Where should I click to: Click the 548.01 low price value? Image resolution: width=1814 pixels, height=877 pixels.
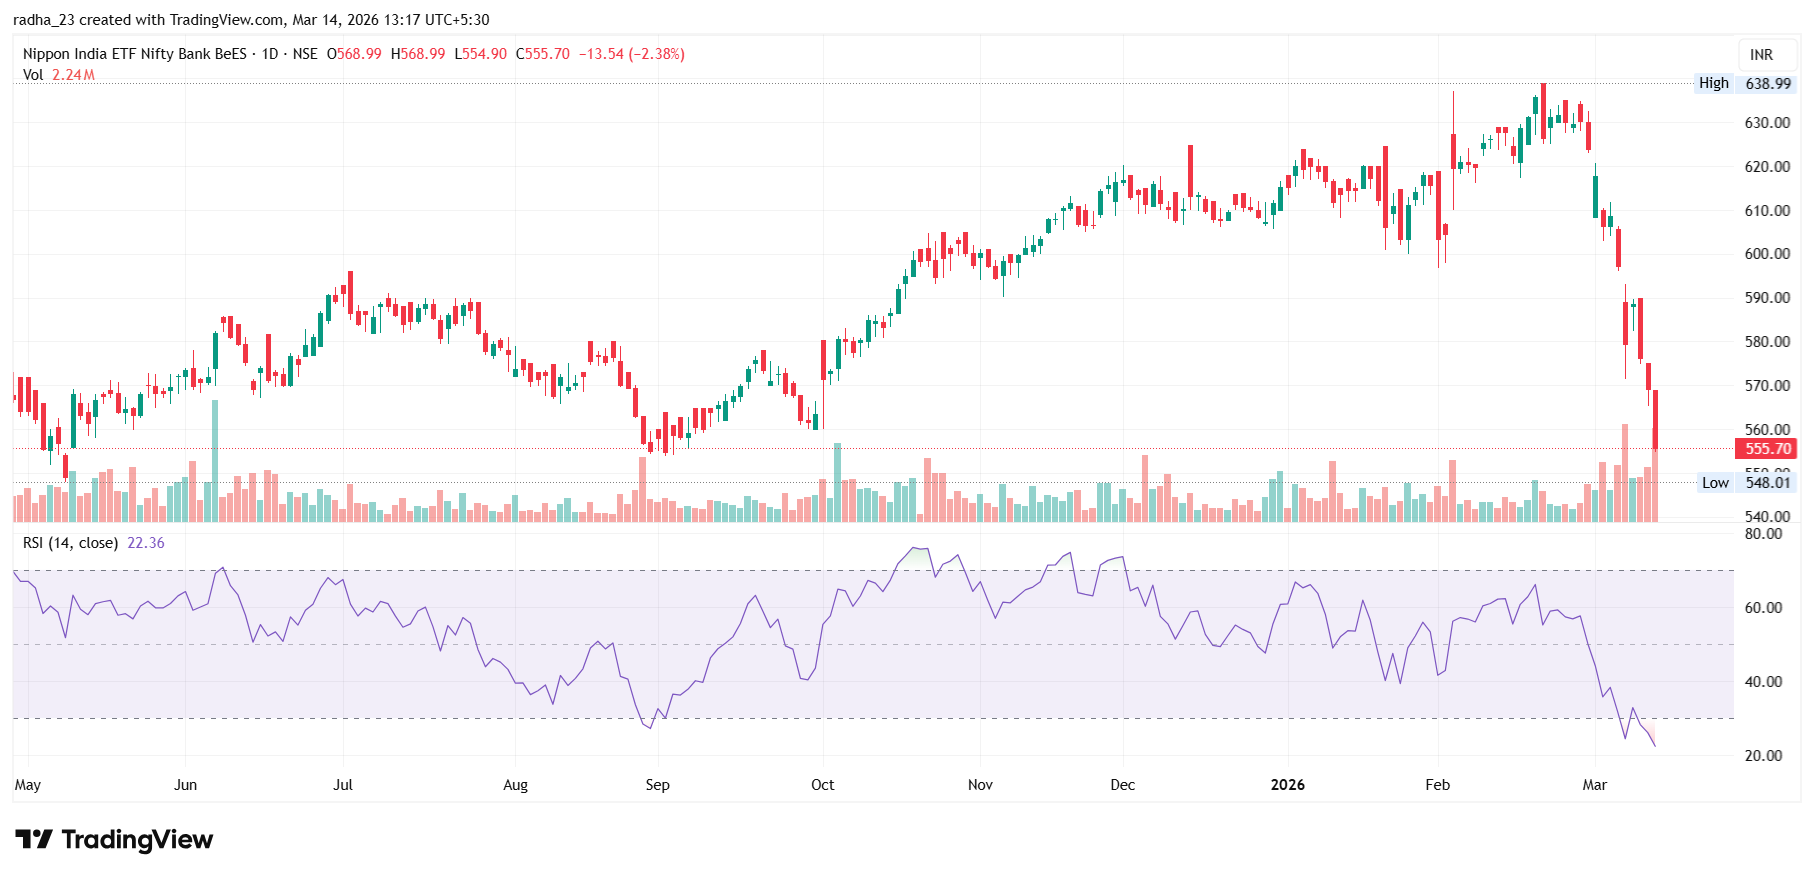click(1768, 483)
